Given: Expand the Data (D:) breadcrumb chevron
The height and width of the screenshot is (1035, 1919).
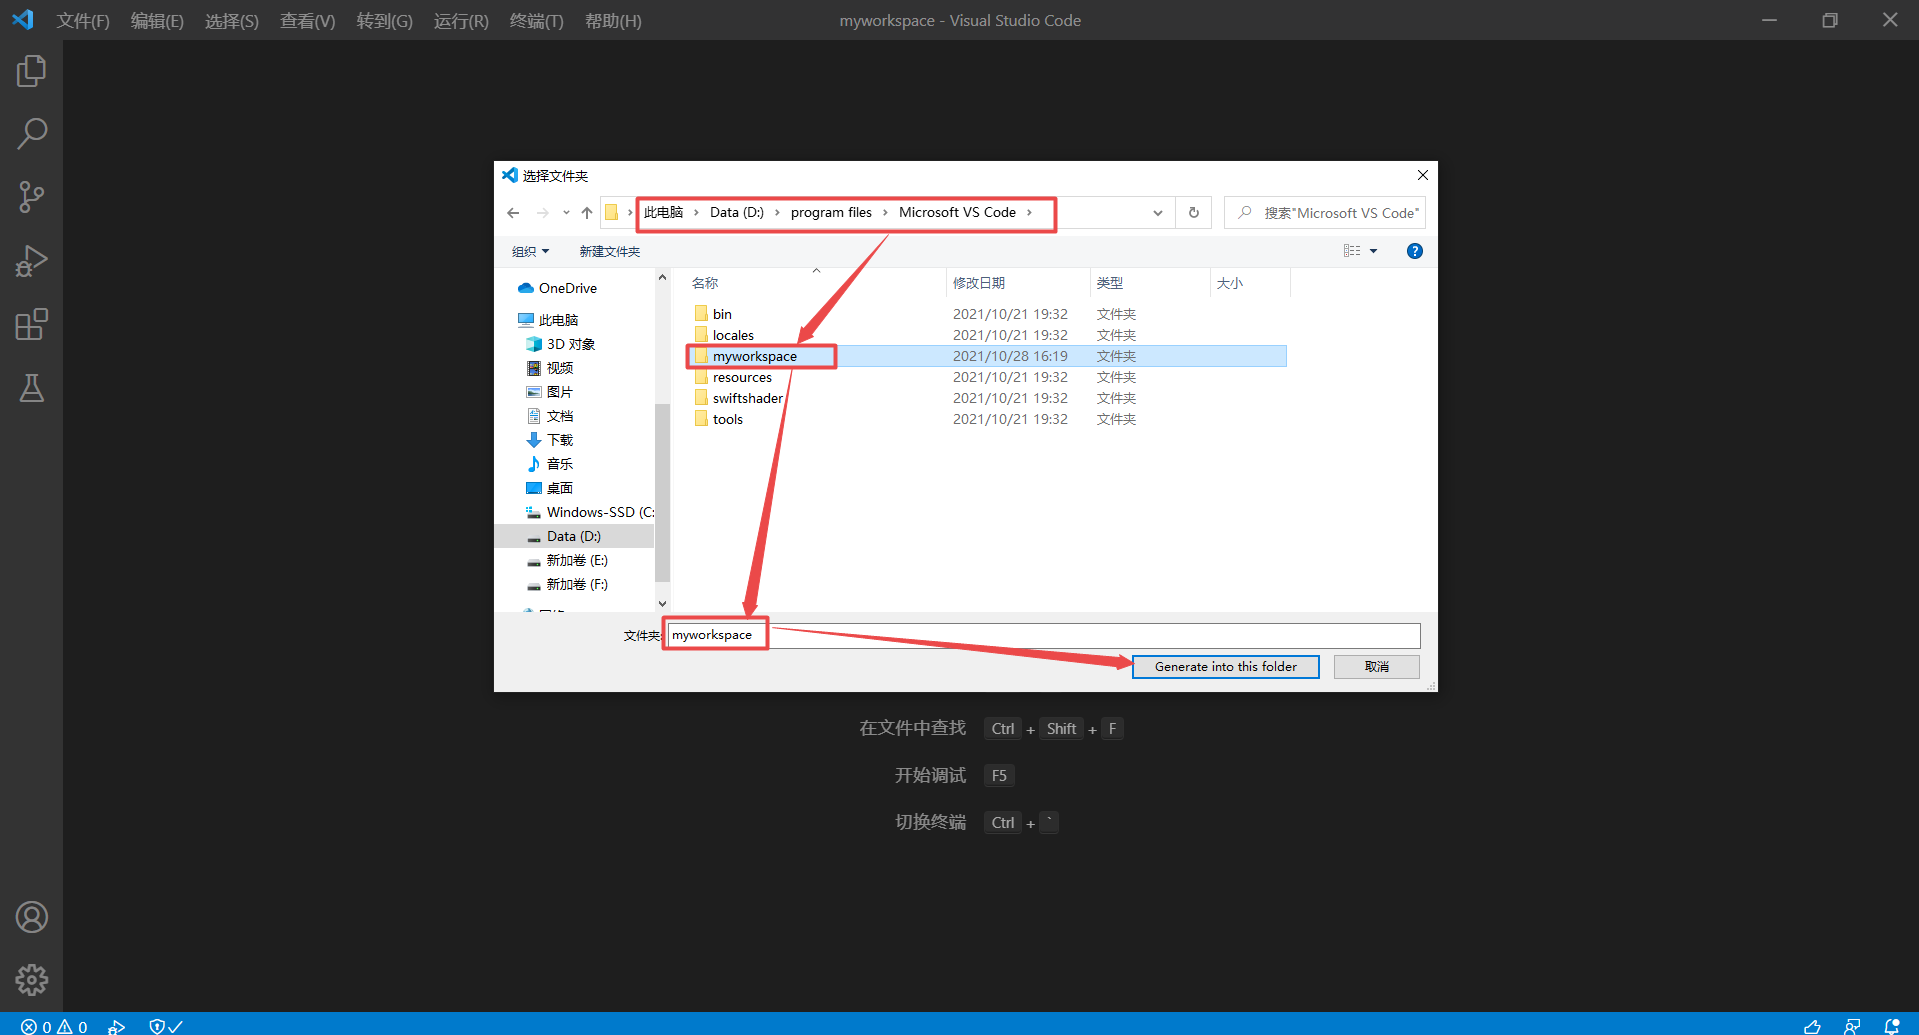Looking at the screenshot, I should [777, 213].
